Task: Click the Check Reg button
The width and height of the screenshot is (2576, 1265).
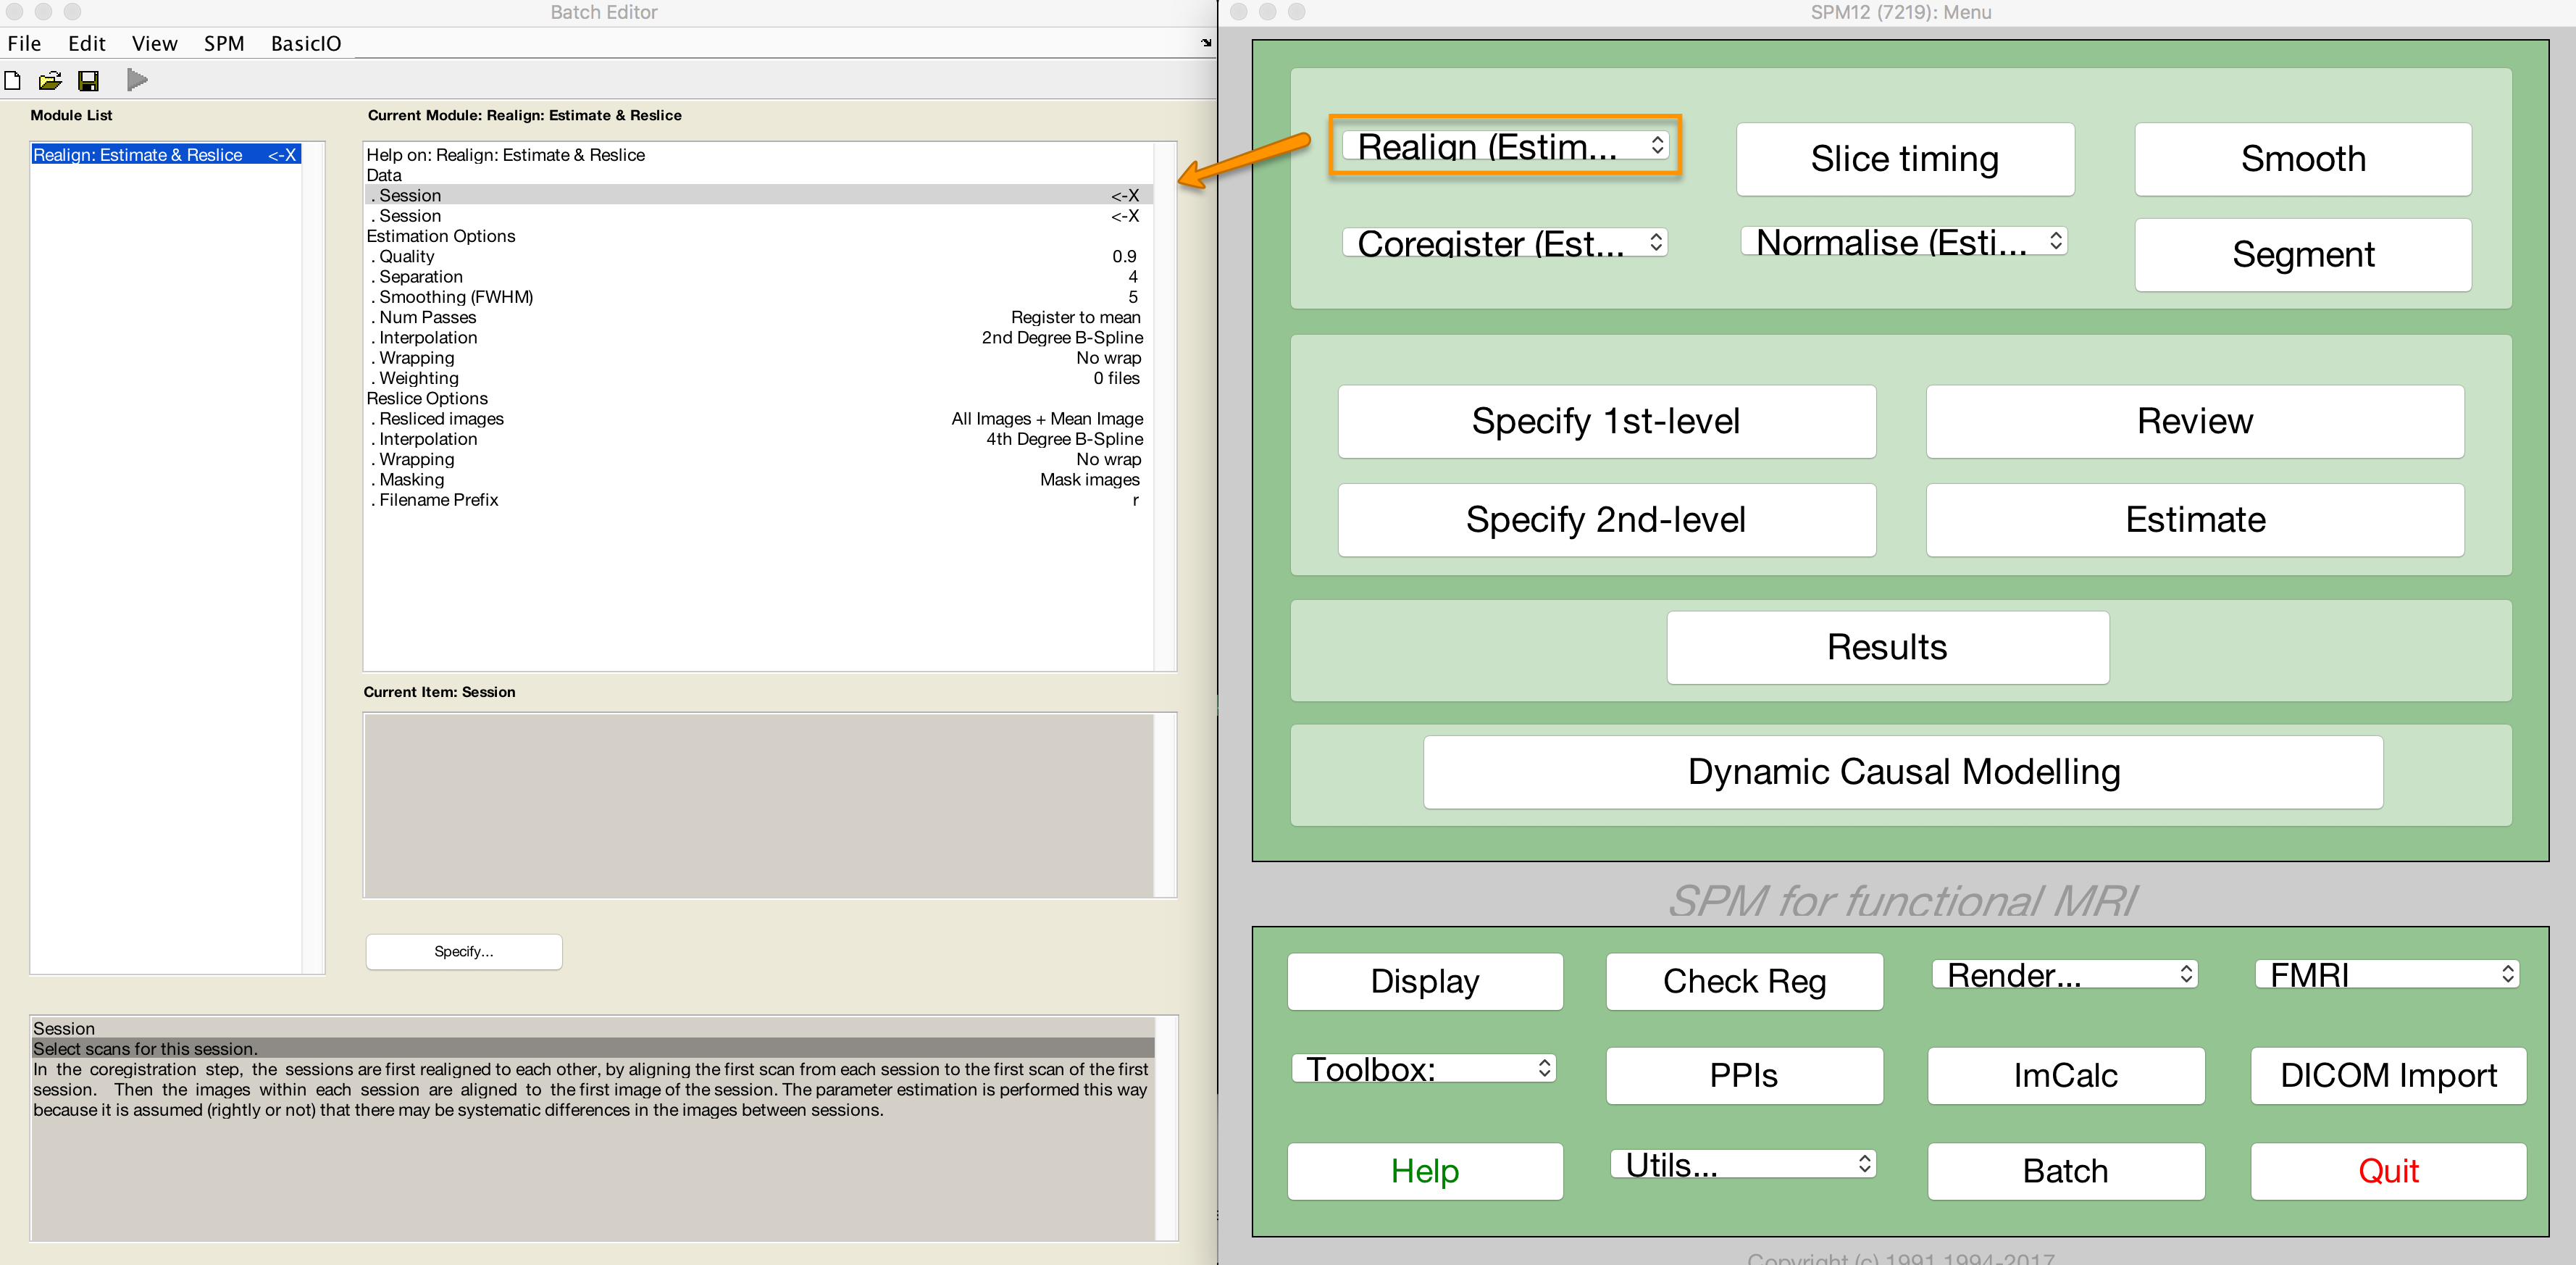Action: click(1745, 982)
